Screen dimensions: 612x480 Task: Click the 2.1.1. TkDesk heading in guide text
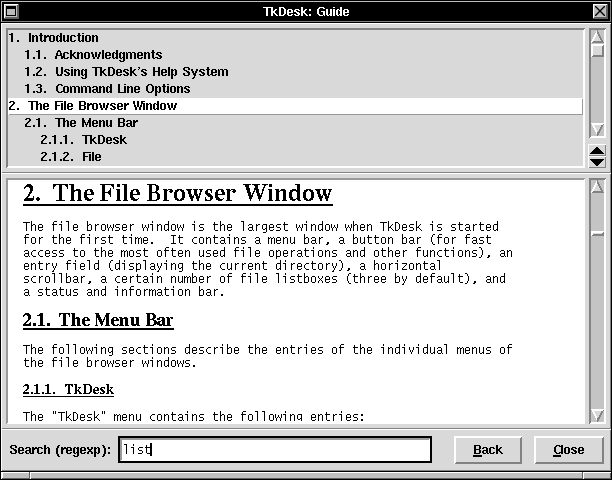(68, 389)
